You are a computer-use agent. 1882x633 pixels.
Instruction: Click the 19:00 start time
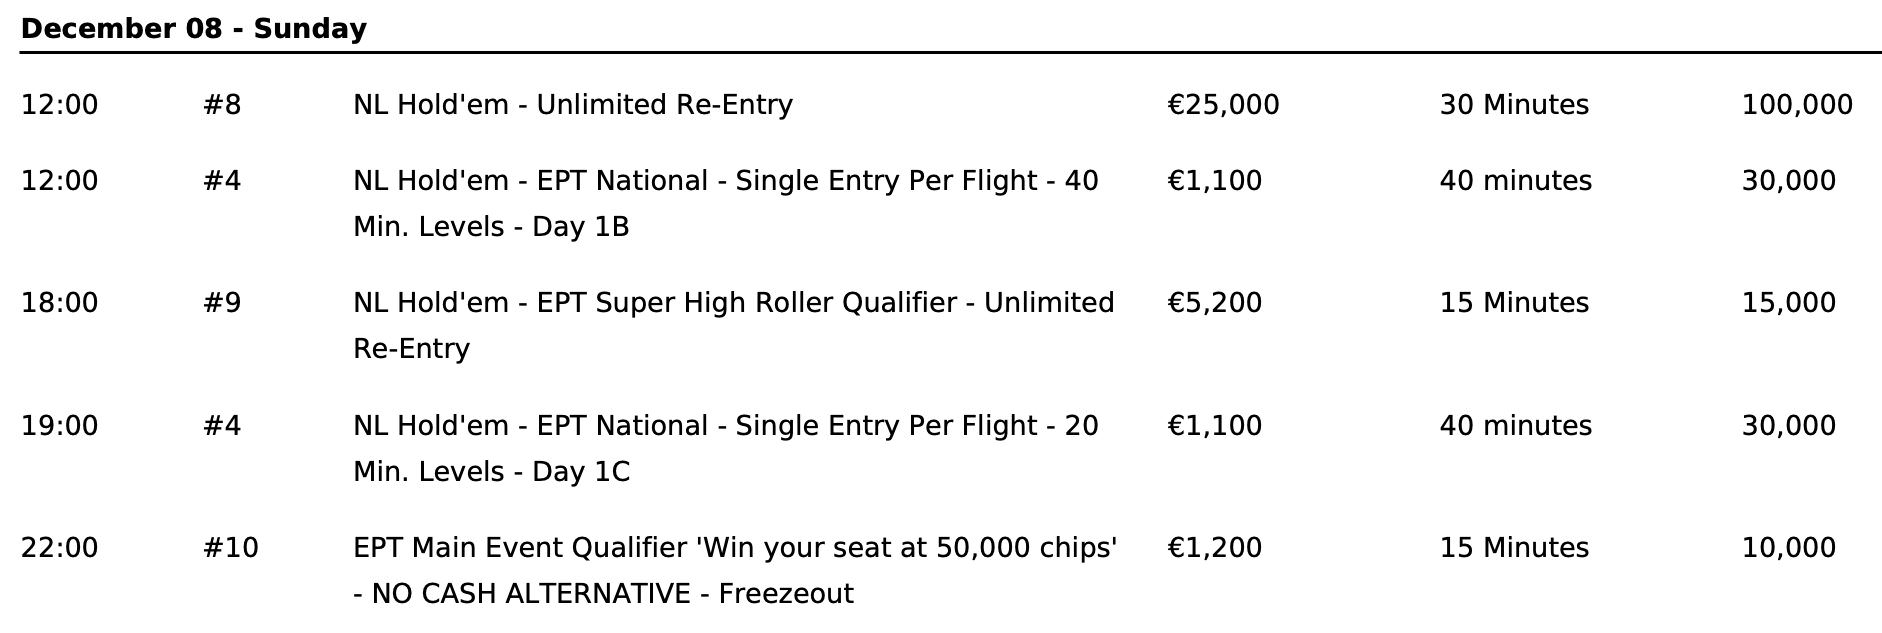click(x=60, y=426)
